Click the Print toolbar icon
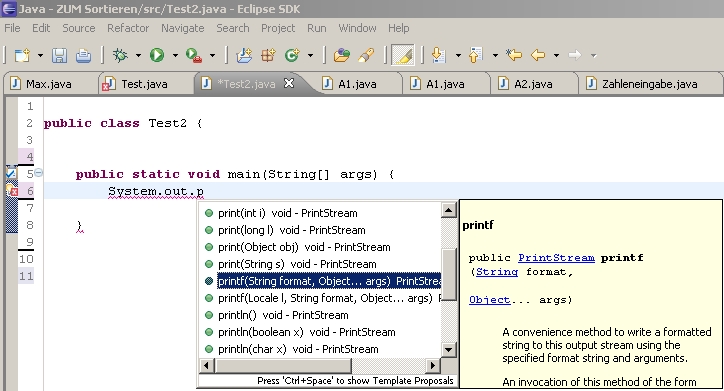The height and width of the screenshot is (391, 724). coord(83,55)
